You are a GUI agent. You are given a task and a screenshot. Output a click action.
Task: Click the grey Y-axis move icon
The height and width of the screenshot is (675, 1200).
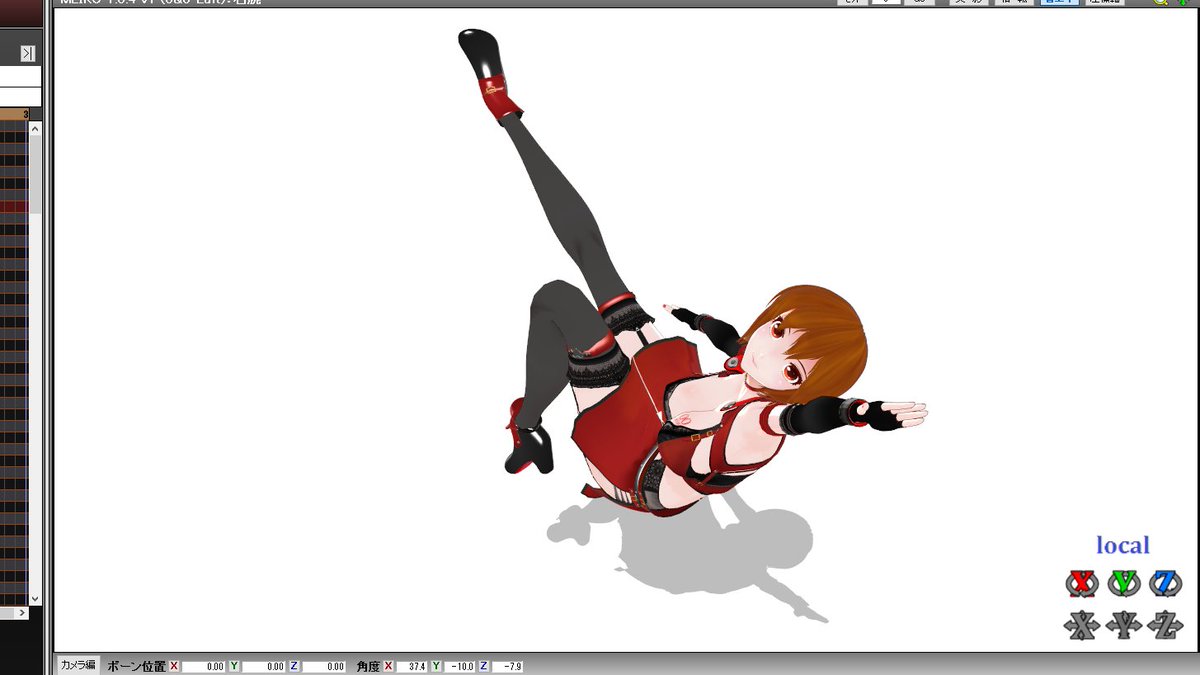[x=1124, y=626]
